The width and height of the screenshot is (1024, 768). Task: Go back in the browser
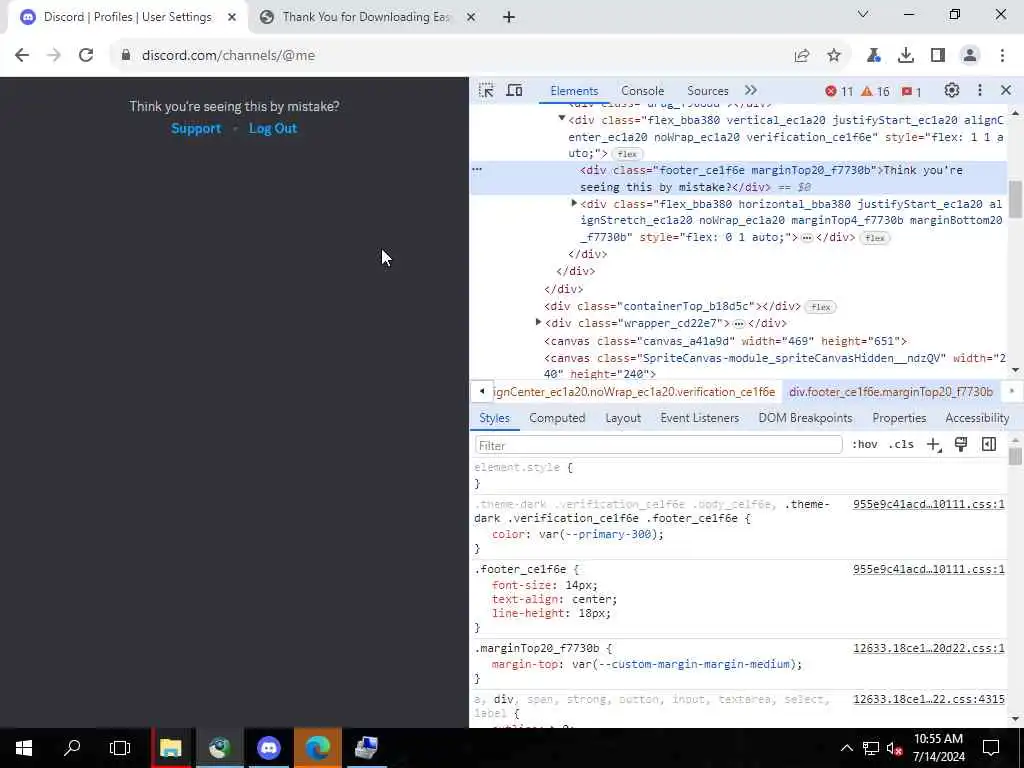point(22,56)
